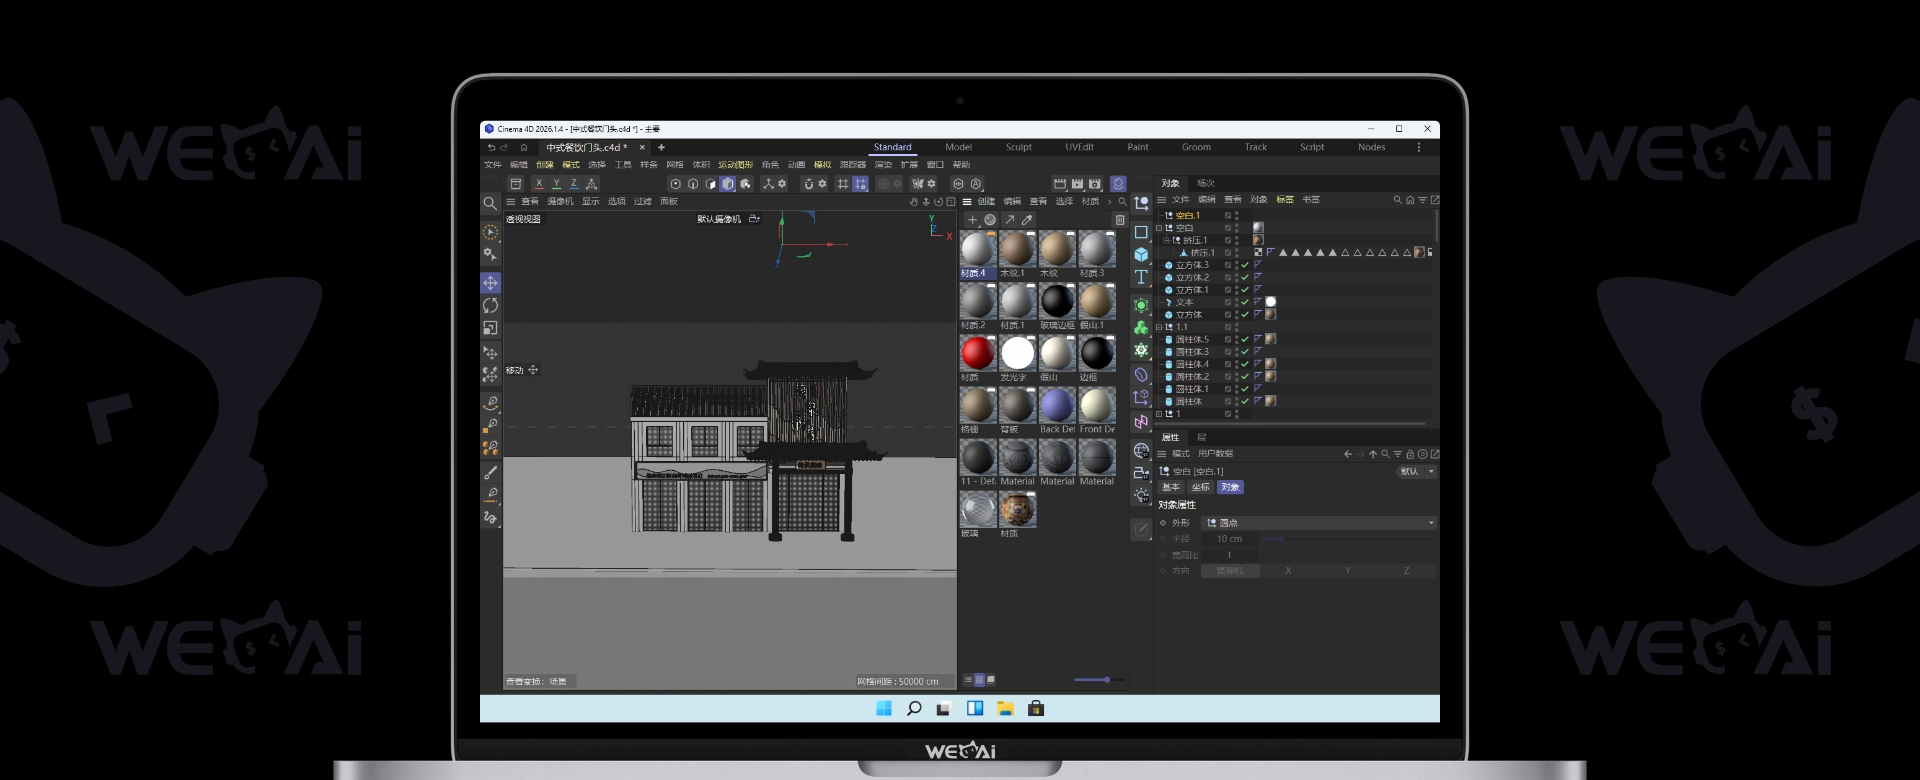Select the Scale tool in left toolbar

(490, 328)
